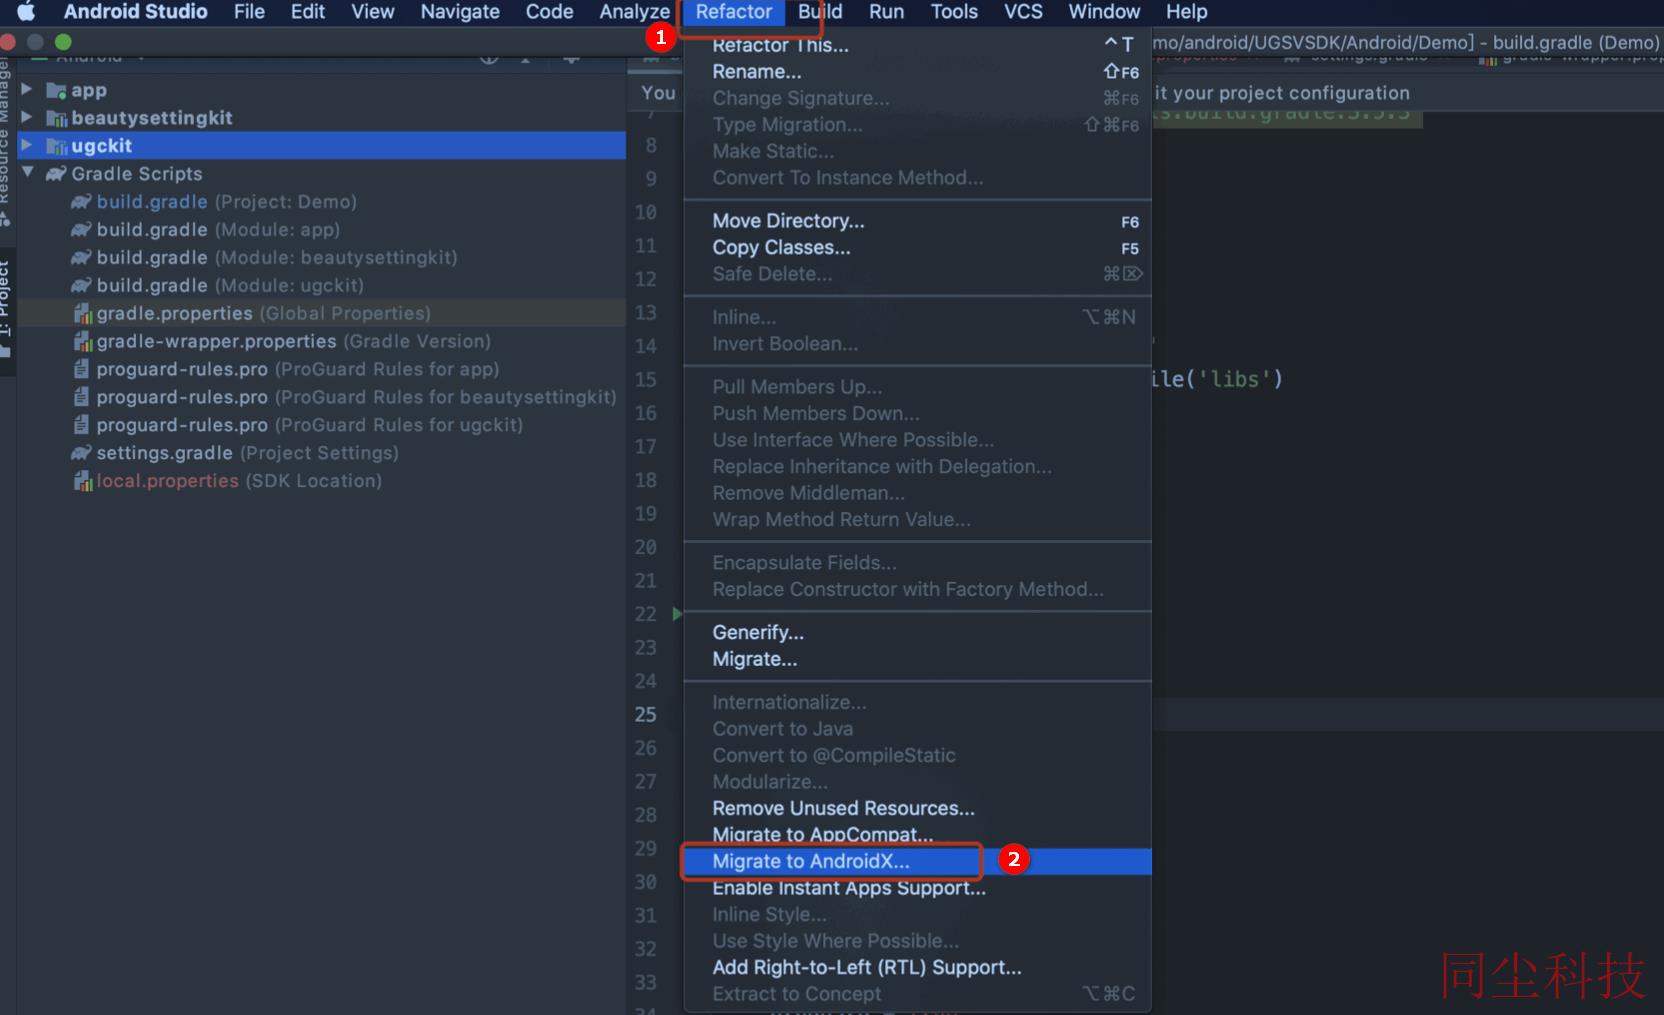The height and width of the screenshot is (1015, 1664).
Task: Open build.gradle (Module: beautysettingkit)
Action: tap(277, 258)
